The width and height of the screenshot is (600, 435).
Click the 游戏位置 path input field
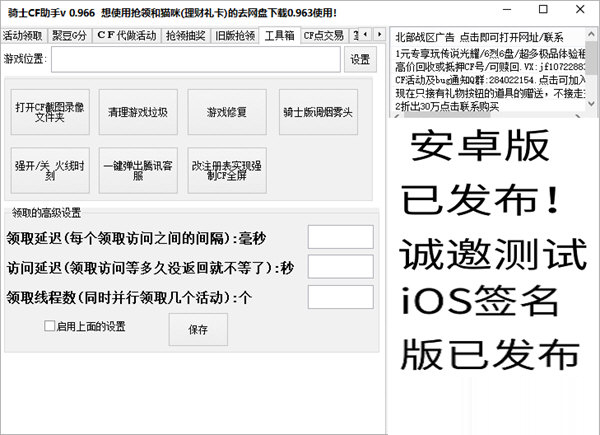(196, 59)
